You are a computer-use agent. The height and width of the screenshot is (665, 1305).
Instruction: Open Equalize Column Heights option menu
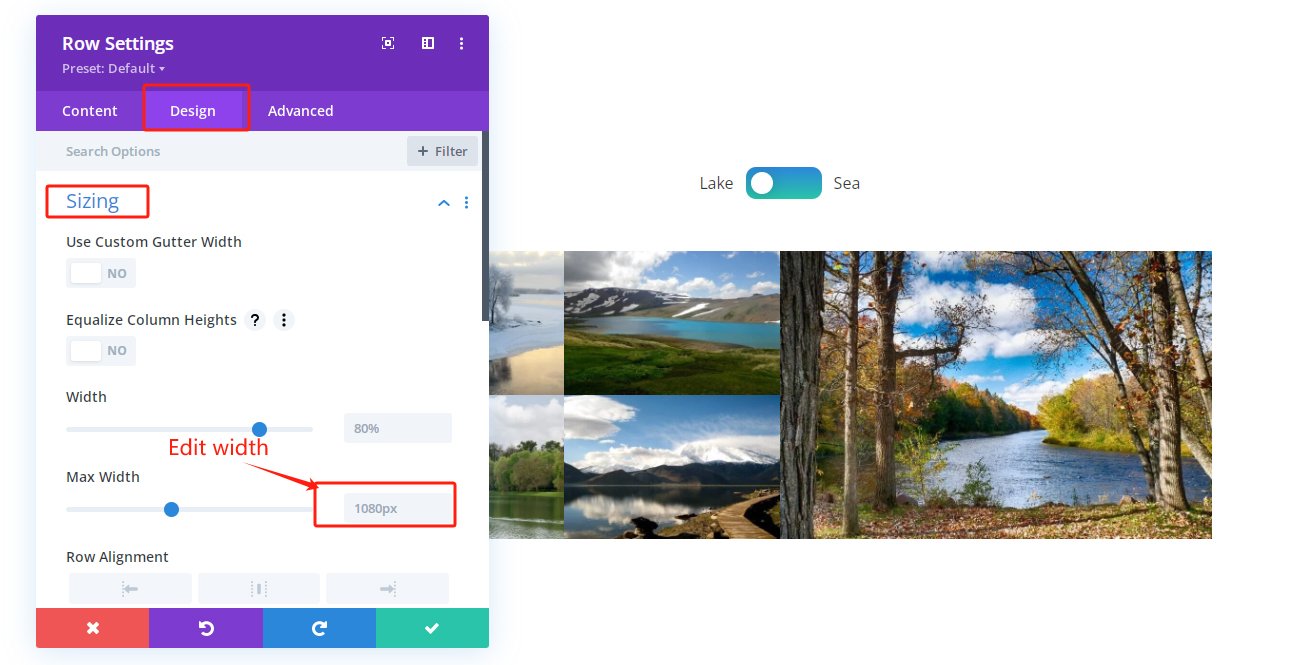coord(284,320)
